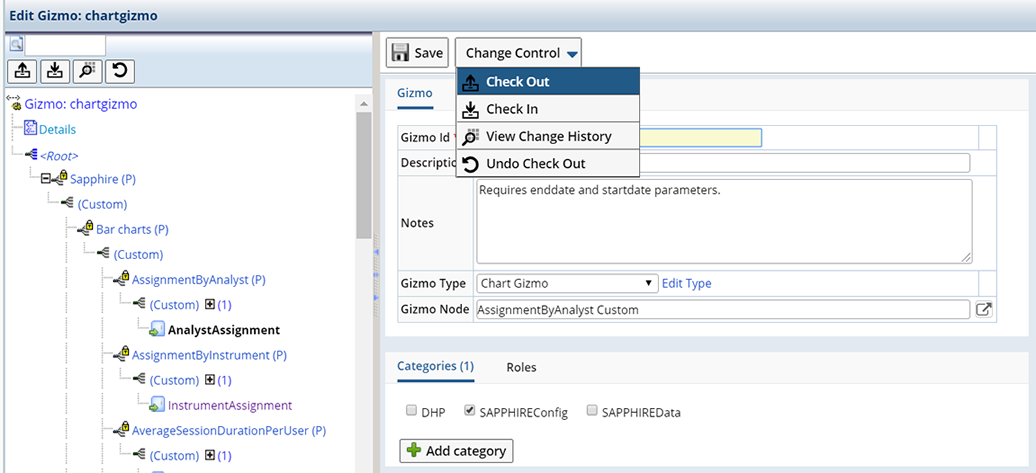Click the green plus icon in Add category
Image resolution: width=1036 pixels, height=473 pixels.
point(414,451)
